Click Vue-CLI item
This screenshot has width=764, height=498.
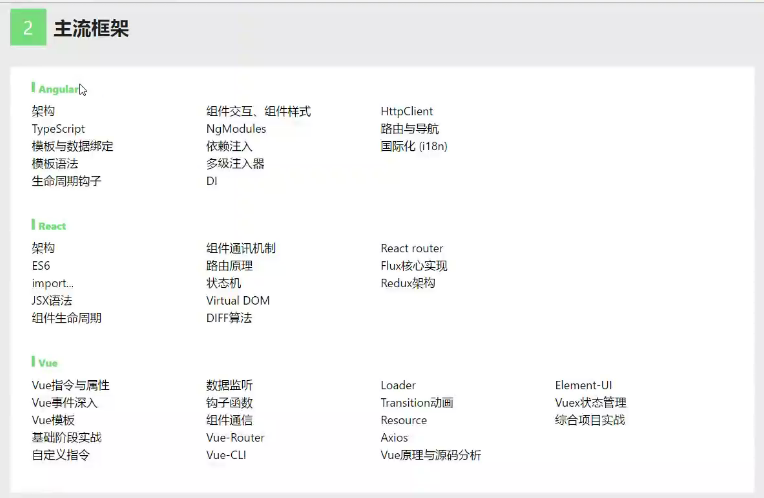pos(226,455)
